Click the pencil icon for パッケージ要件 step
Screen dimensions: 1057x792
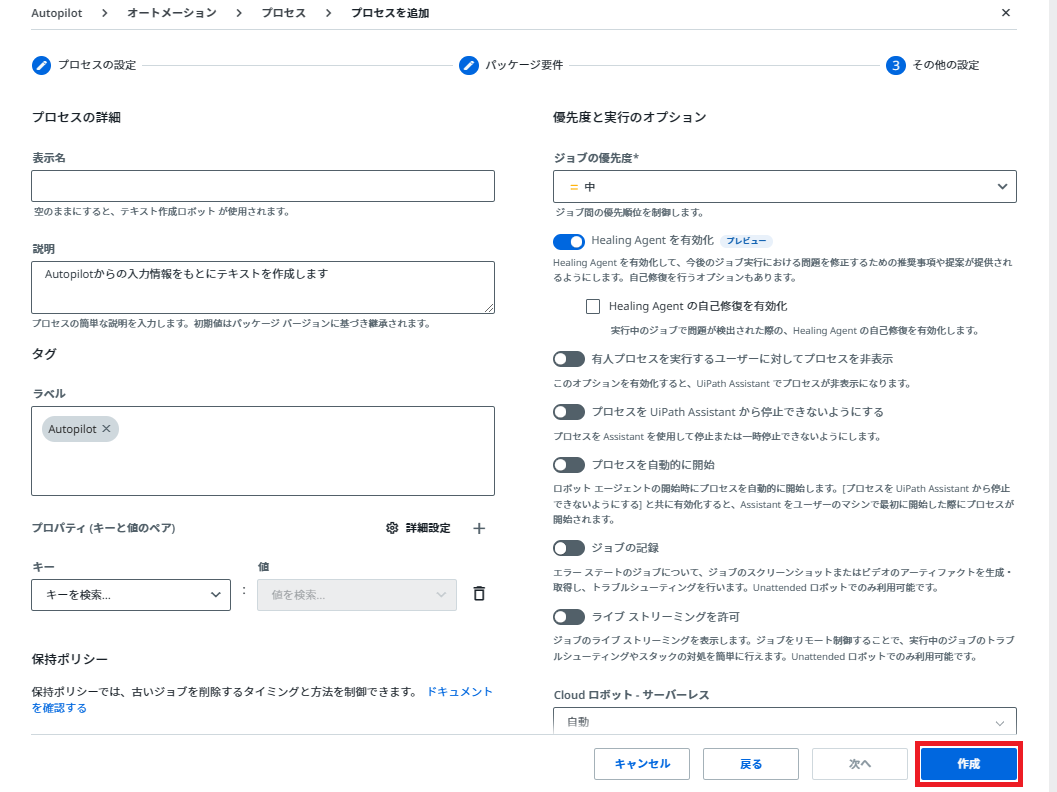click(469, 65)
